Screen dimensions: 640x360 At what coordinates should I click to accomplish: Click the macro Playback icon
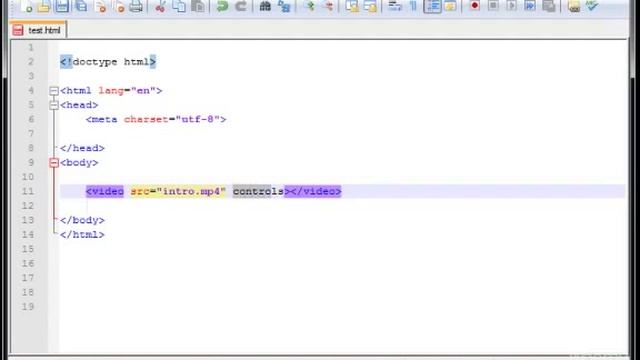[x=511, y=6]
